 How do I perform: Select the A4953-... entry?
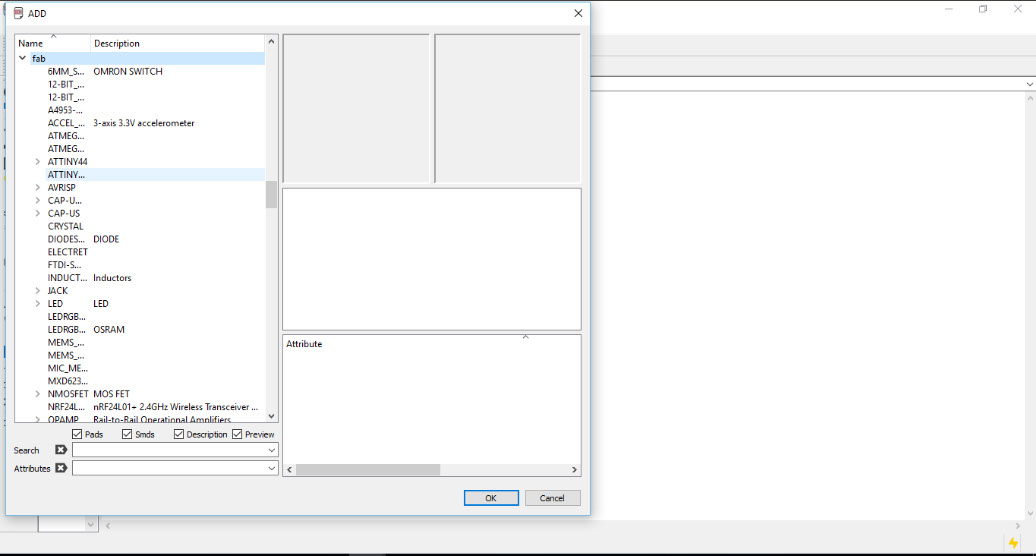coord(155,110)
